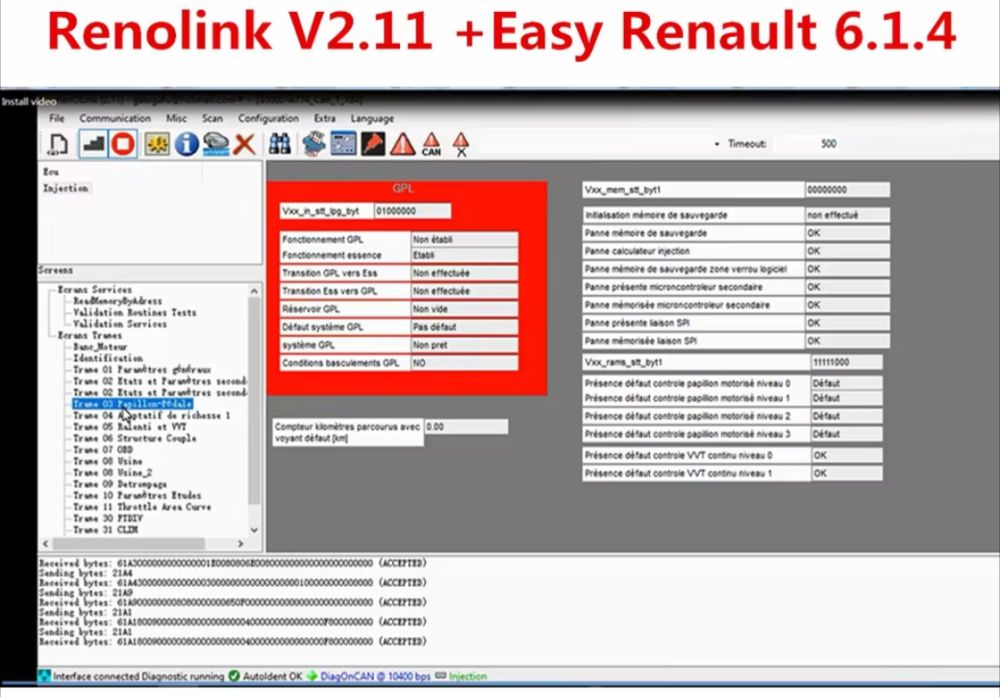The height and width of the screenshot is (697, 1000).
Task: Click the silver car scan icon
Action: coord(216,144)
